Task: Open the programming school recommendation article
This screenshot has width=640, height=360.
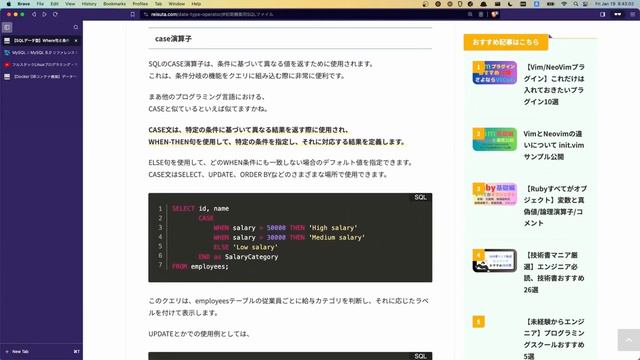Action: [554, 338]
